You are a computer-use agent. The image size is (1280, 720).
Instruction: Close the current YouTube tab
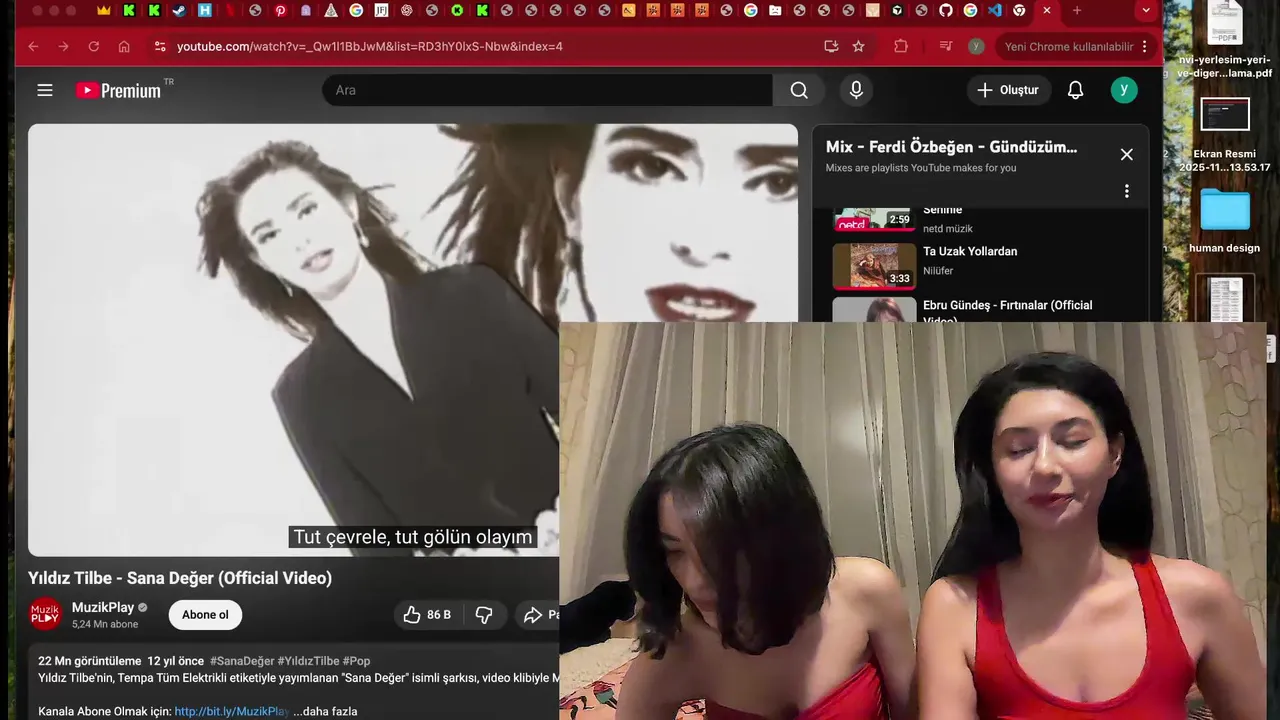[1046, 10]
